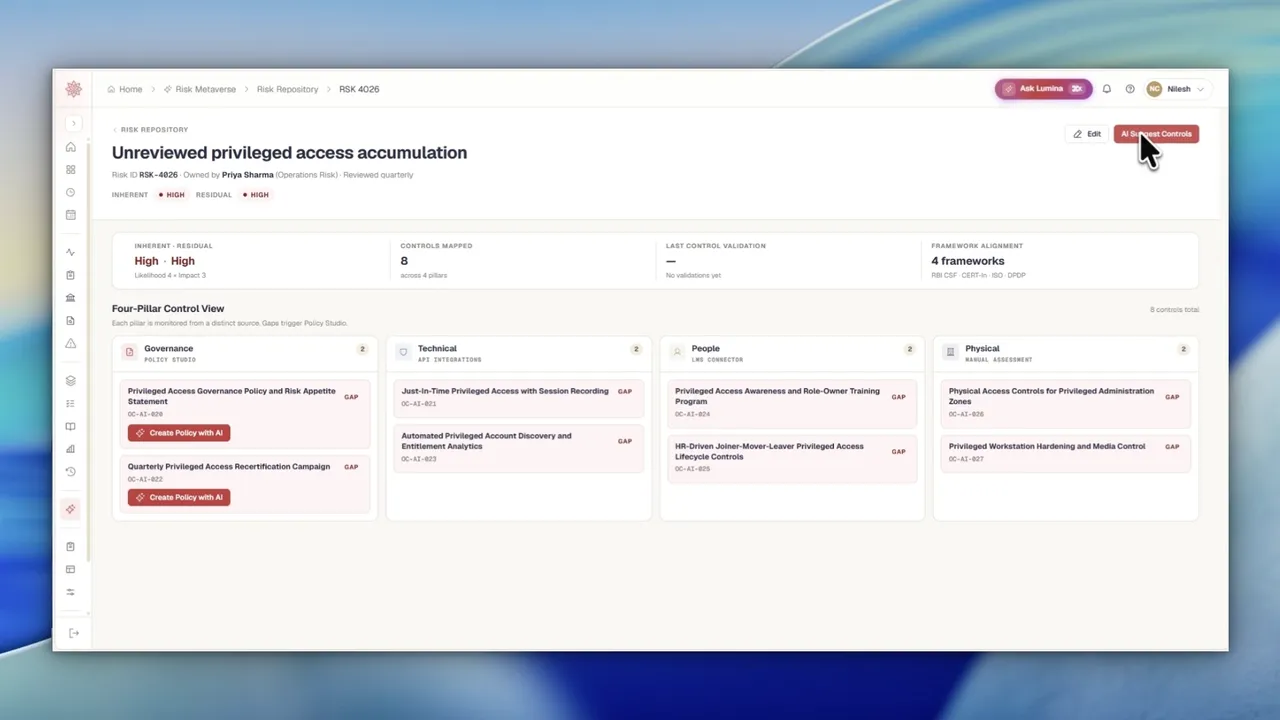Open the help question mark icon
This screenshot has width=1280, height=720.
point(1130,89)
